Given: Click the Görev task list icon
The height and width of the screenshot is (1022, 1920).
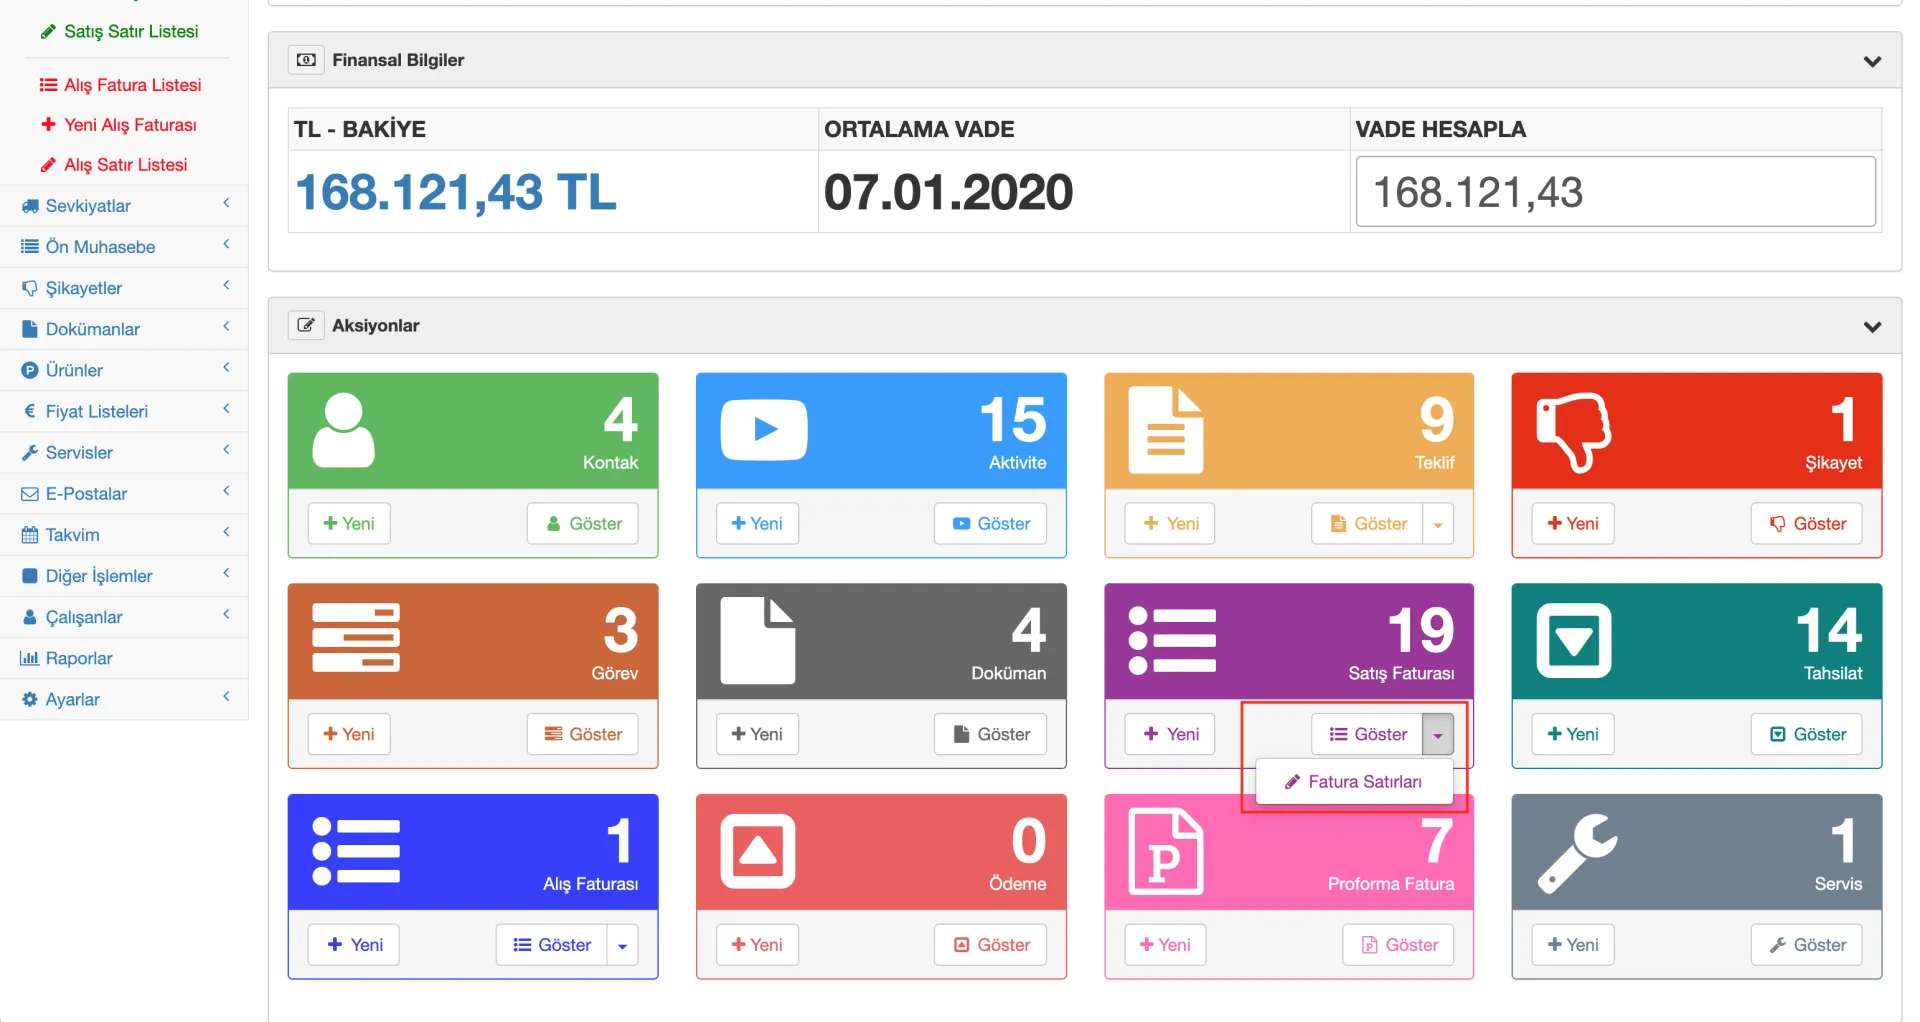Looking at the screenshot, I should pyautogui.click(x=356, y=638).
